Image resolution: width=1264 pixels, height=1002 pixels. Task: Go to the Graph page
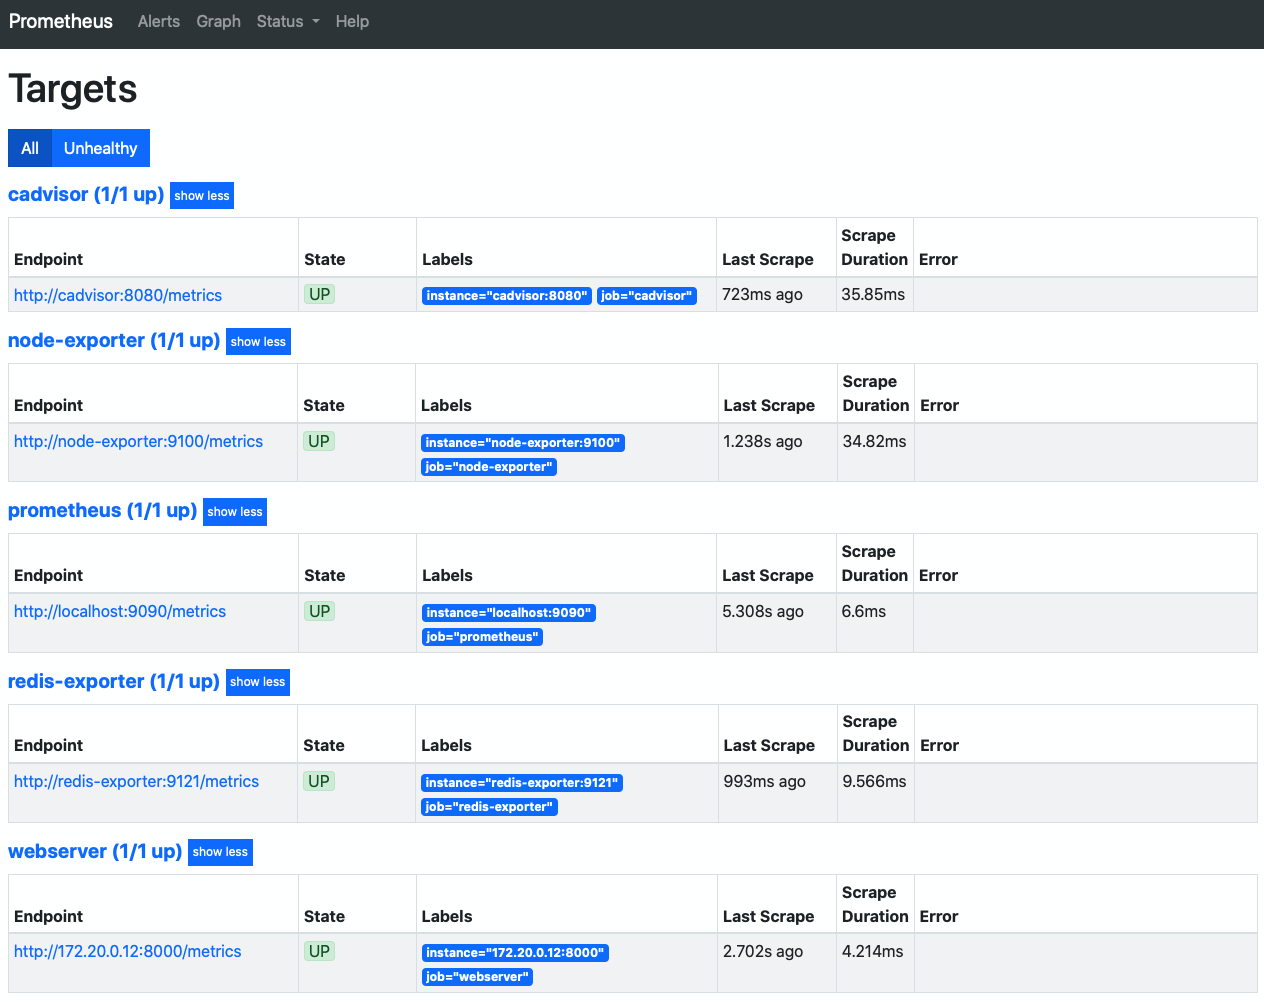[218, 21]
